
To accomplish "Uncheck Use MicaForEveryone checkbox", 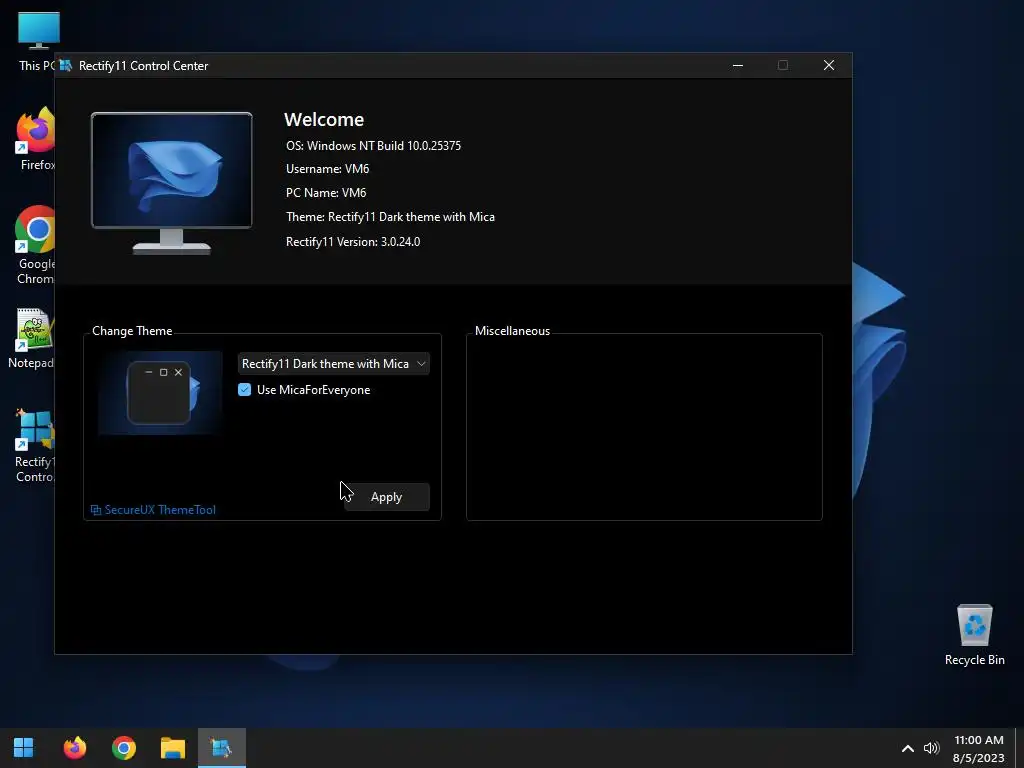I will [244, 390].
